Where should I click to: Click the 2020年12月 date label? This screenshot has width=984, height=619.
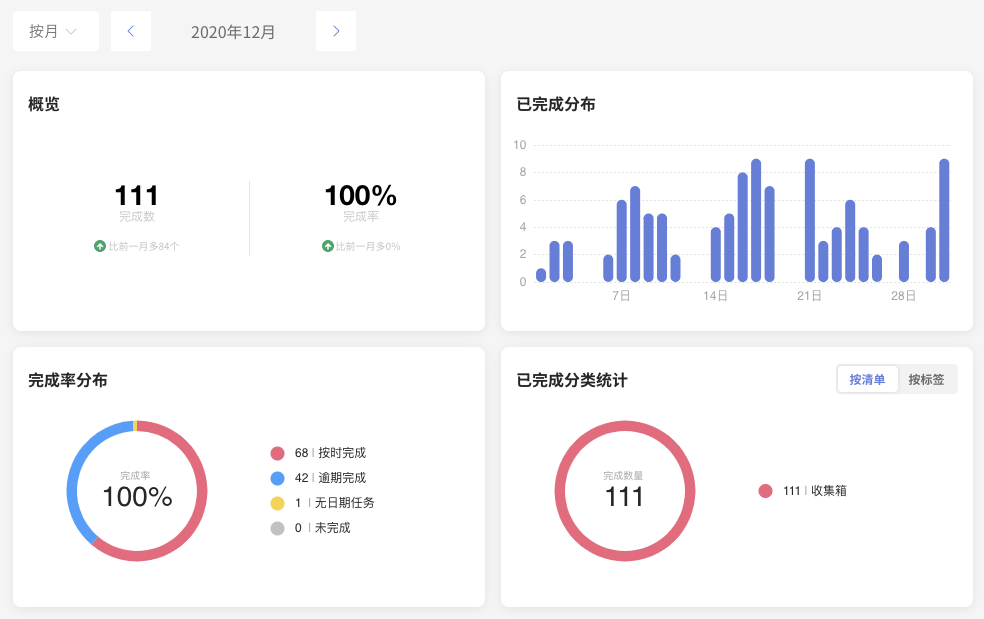pyautogui.click(x=233, y=32)
